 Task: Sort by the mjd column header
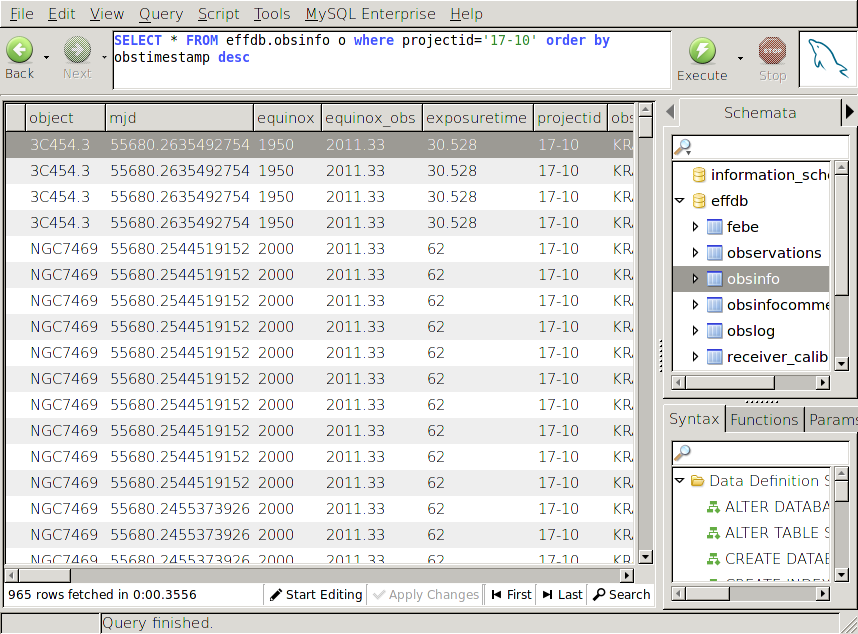(179, 118)
